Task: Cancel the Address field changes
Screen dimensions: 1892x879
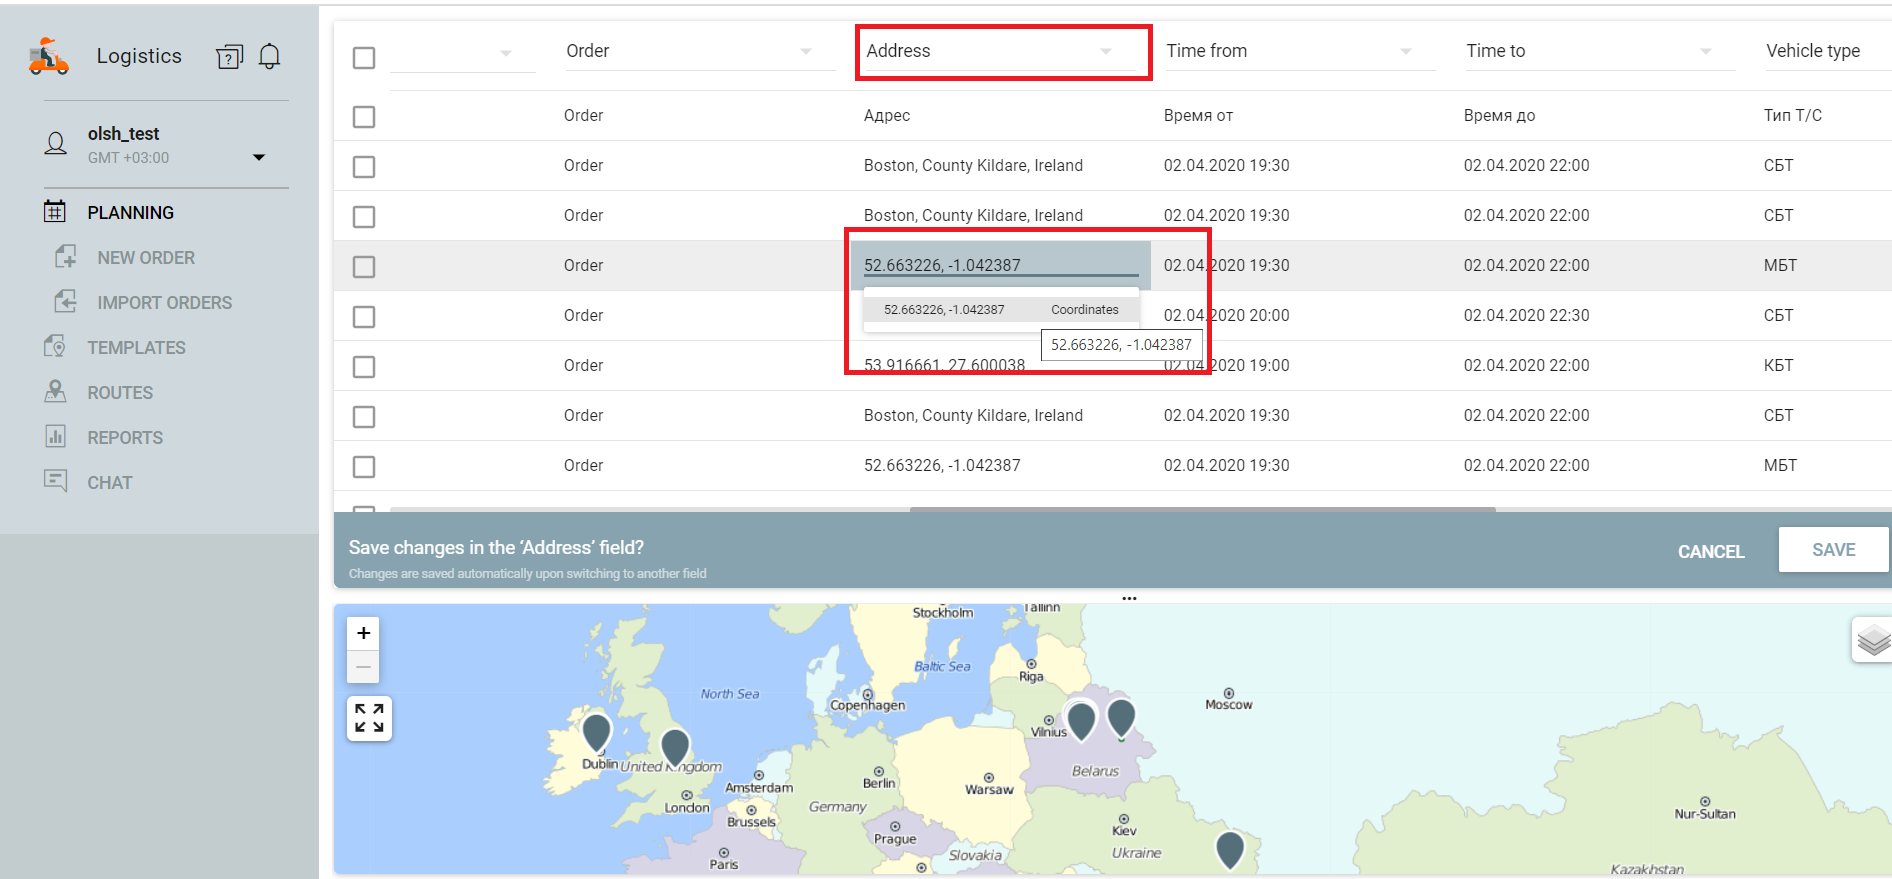Action: 1710,551
